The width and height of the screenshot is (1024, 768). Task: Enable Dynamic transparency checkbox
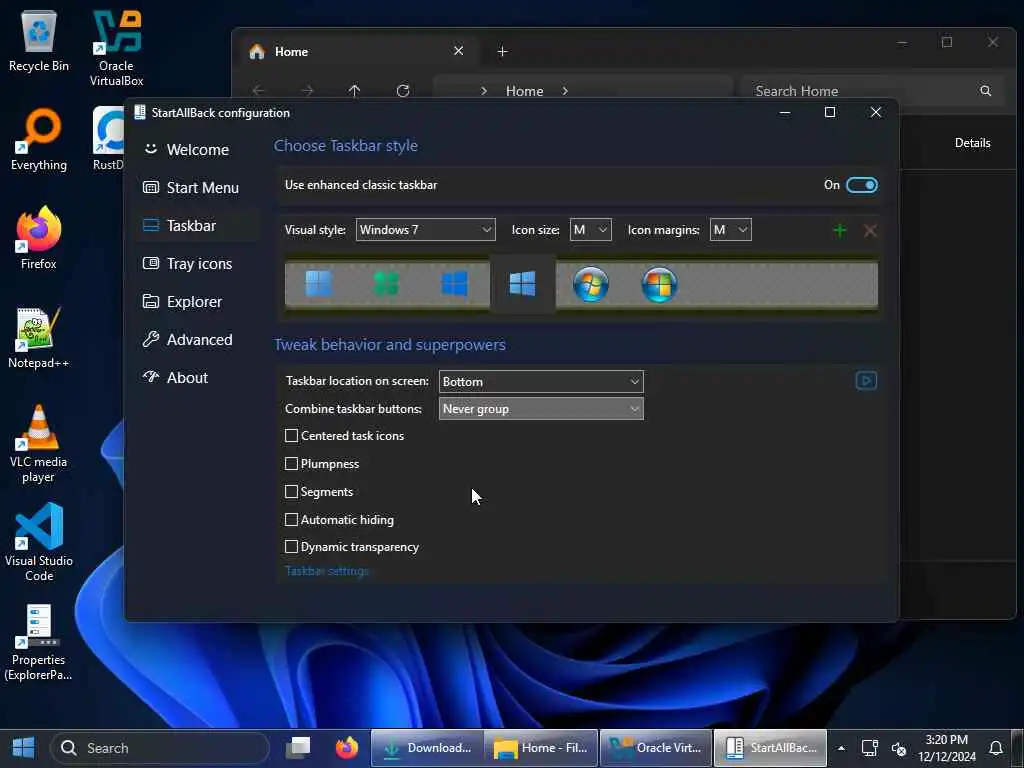[x=291, y=547]
